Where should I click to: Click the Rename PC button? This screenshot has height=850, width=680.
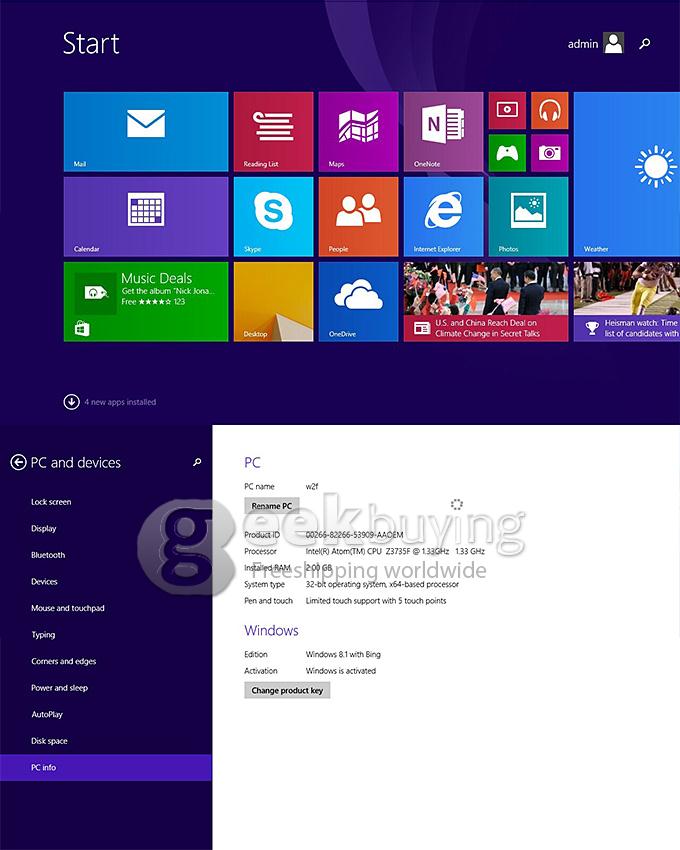click(x=272, y=506)
